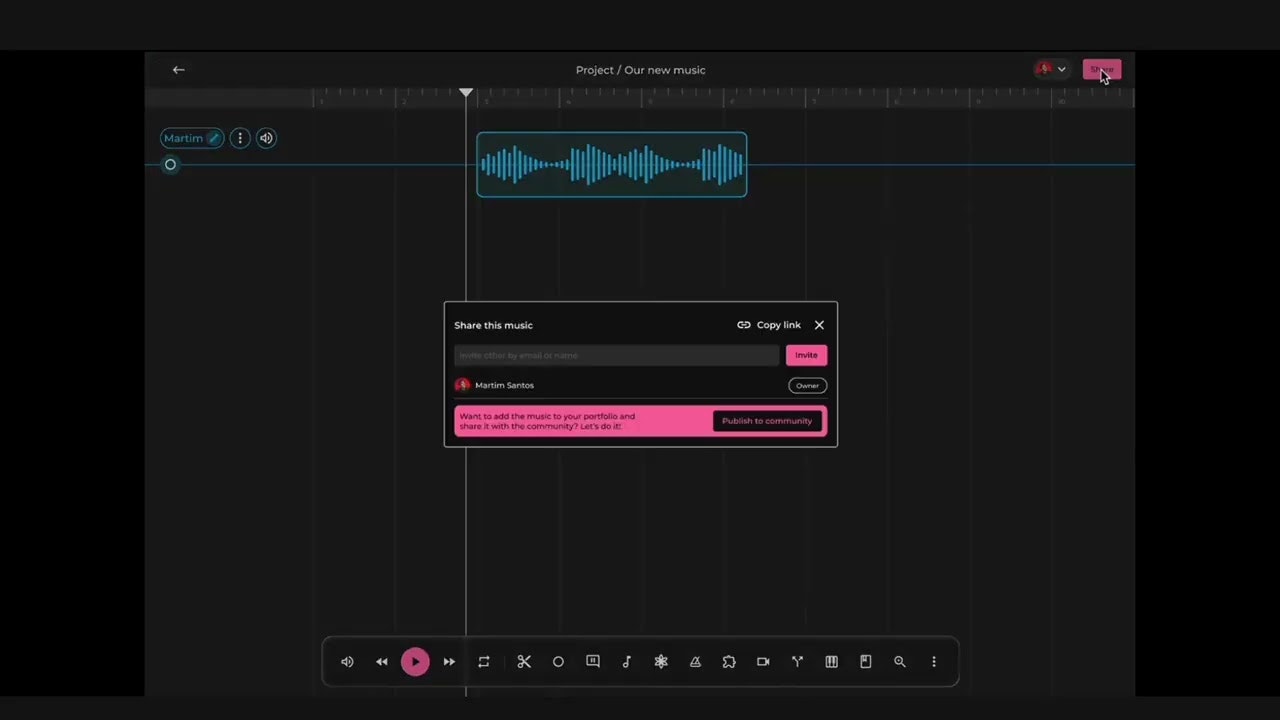The width and height of the screenshot is (1280, 720).
Task: Rewind playback with the double-left arrows
Action: (x=381, y=662)
